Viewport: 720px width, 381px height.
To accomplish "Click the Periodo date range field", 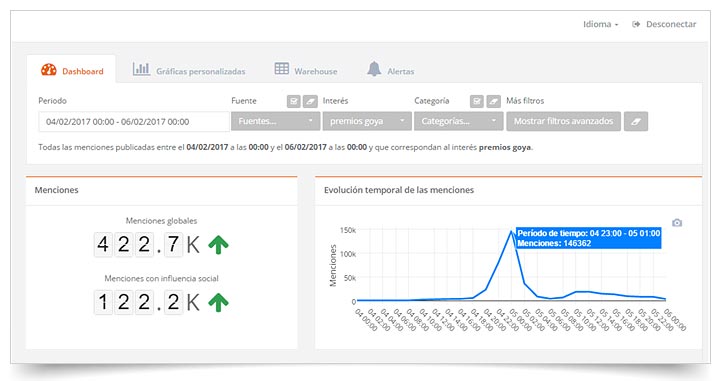I will (x=134, y=122).
